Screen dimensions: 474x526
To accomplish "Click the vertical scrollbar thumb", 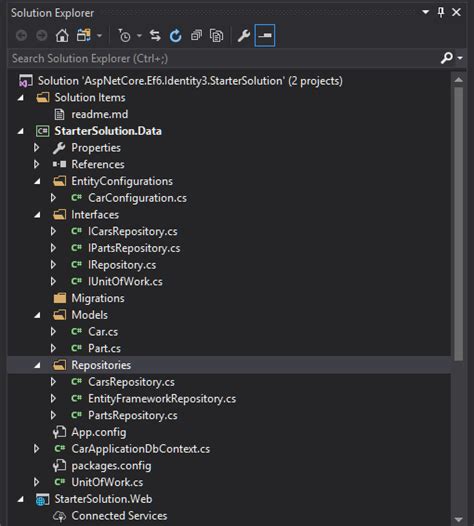I will pos(459,224).
